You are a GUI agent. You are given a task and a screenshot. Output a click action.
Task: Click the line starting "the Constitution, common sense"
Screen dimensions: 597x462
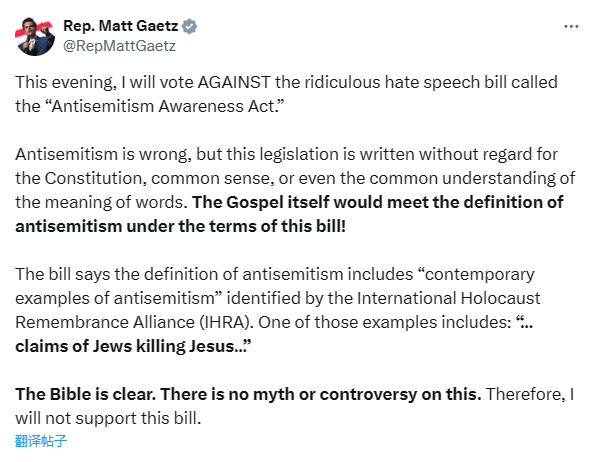click(295, 178)
